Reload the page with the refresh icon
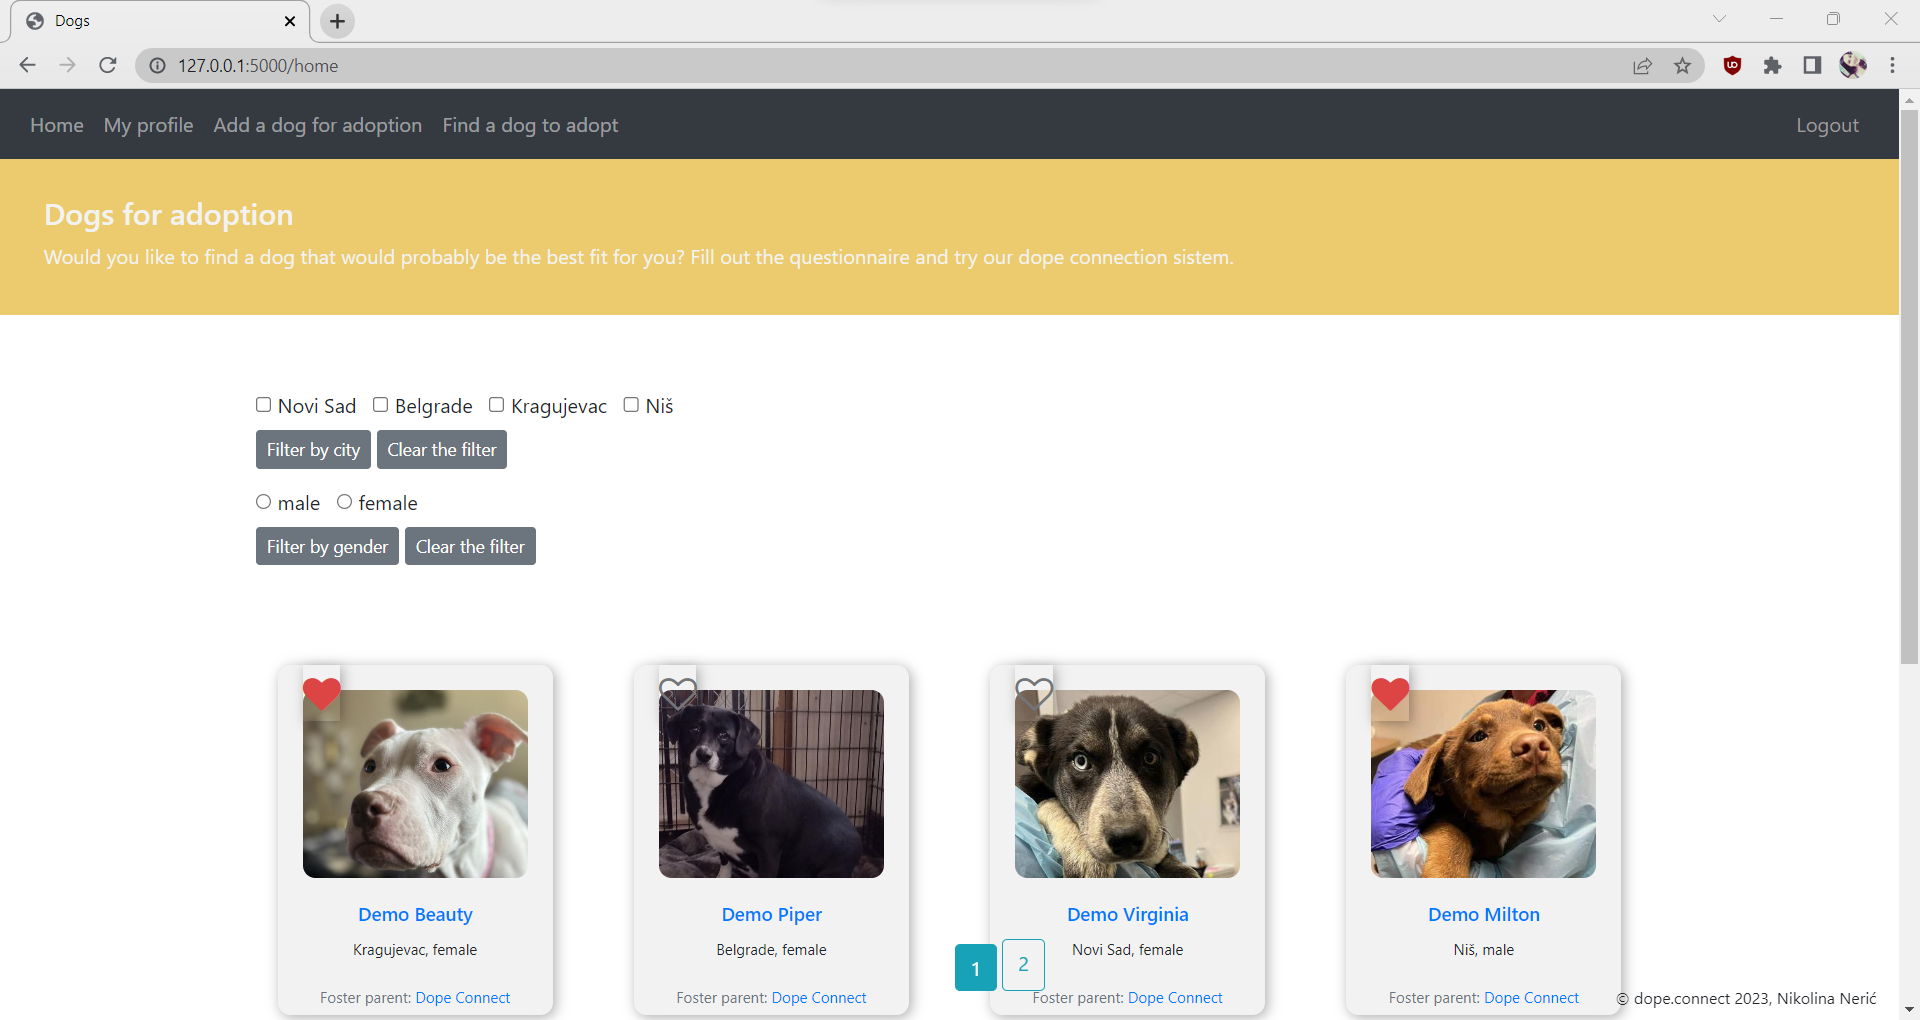This screenshot has height=1020, width=1920. coord(108,65)
